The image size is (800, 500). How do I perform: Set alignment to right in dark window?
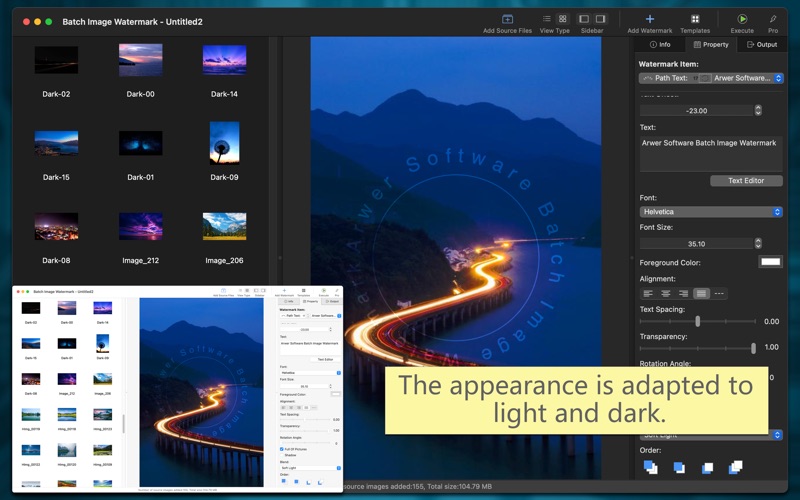click(683, 293)
